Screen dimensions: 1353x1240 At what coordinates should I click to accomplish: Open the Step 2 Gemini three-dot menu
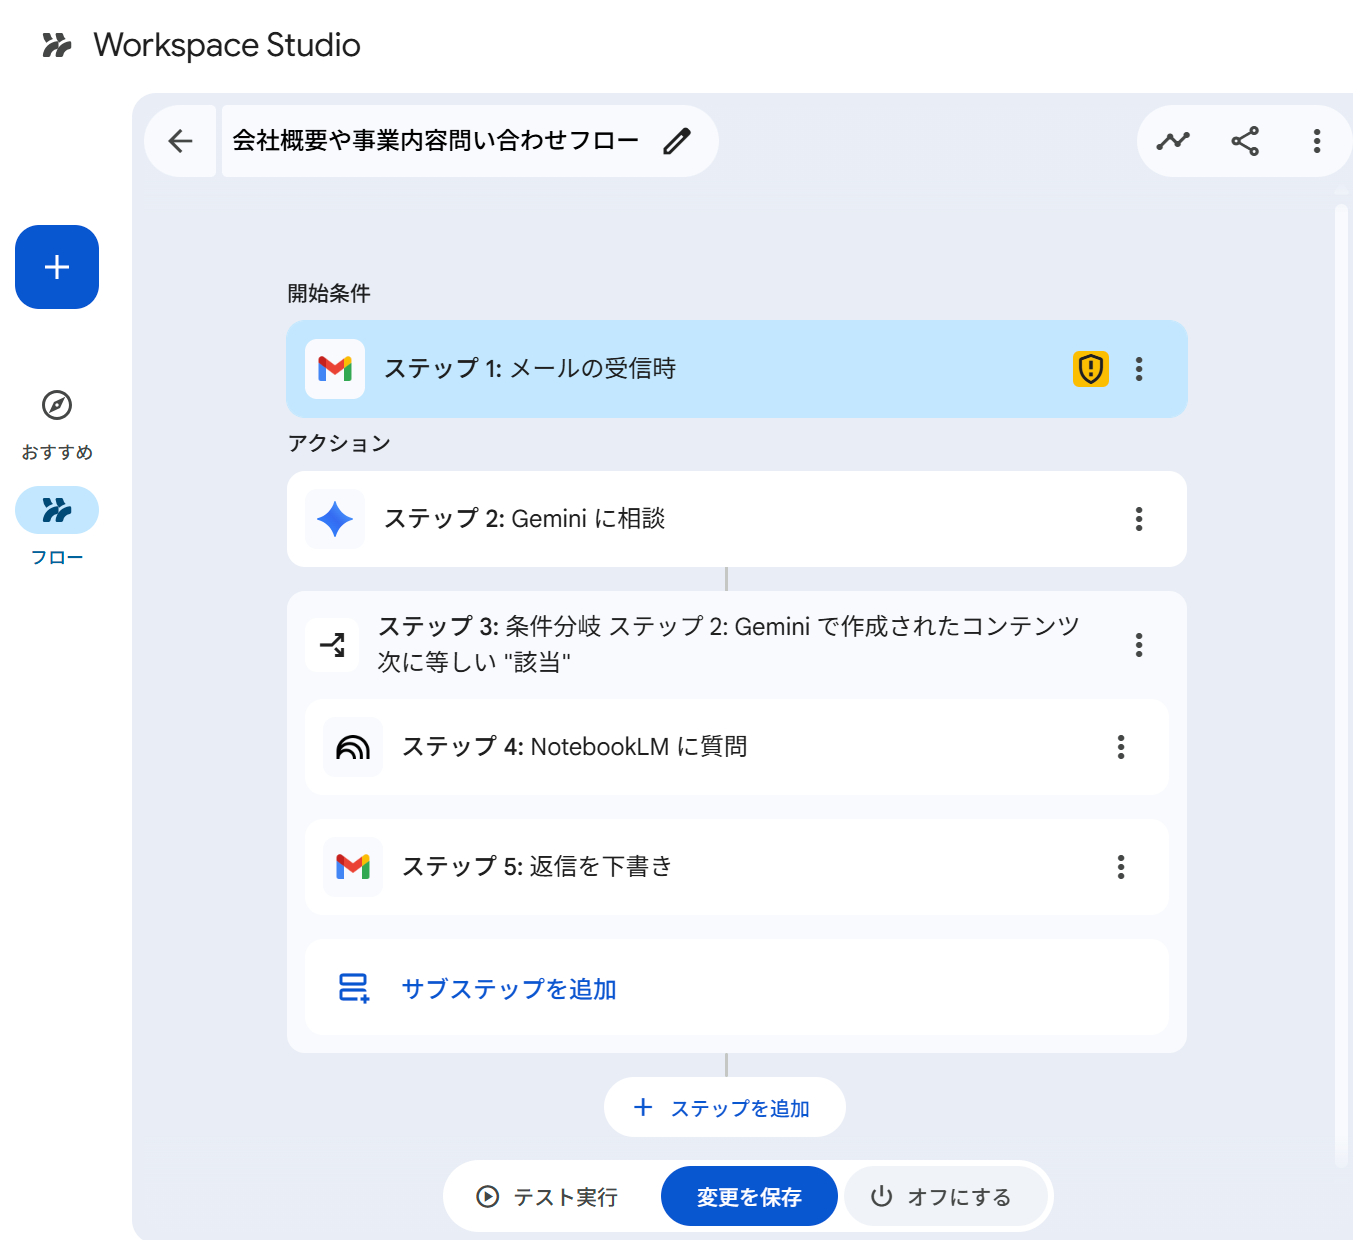click(x=1139, y=519)
